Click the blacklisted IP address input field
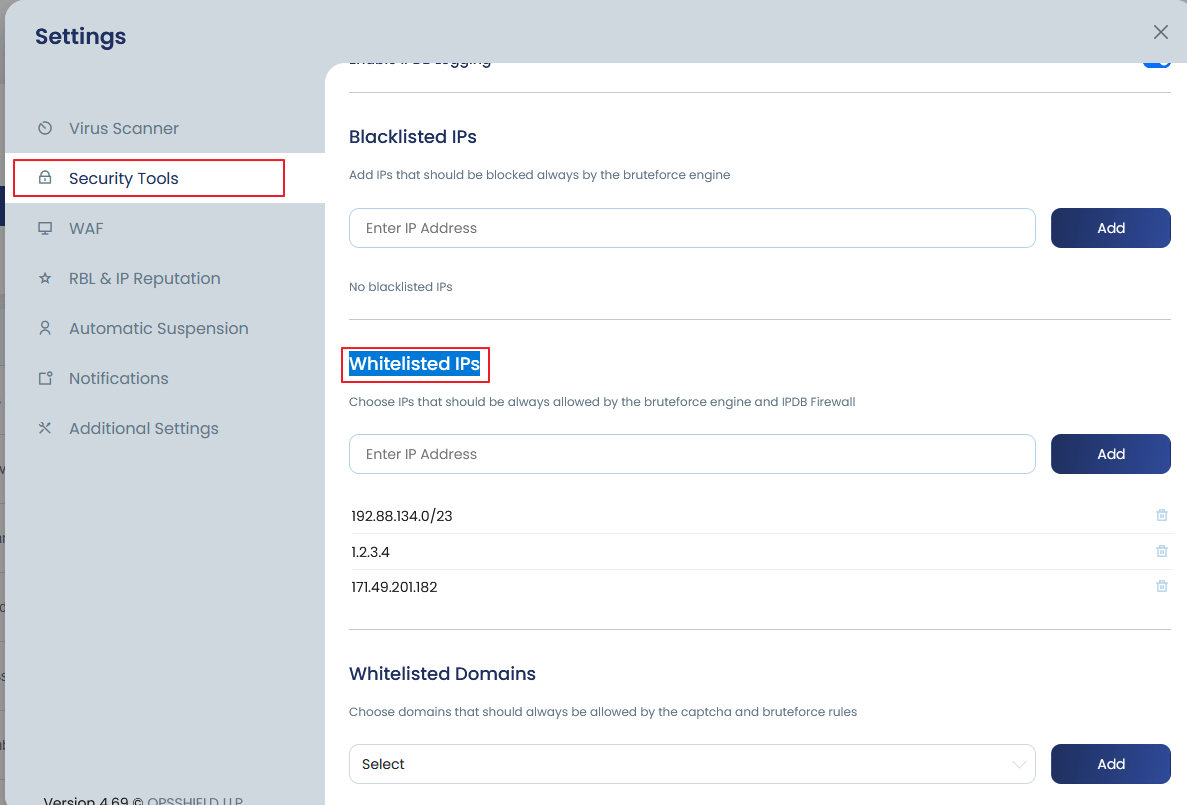 [x=692, y=228]
